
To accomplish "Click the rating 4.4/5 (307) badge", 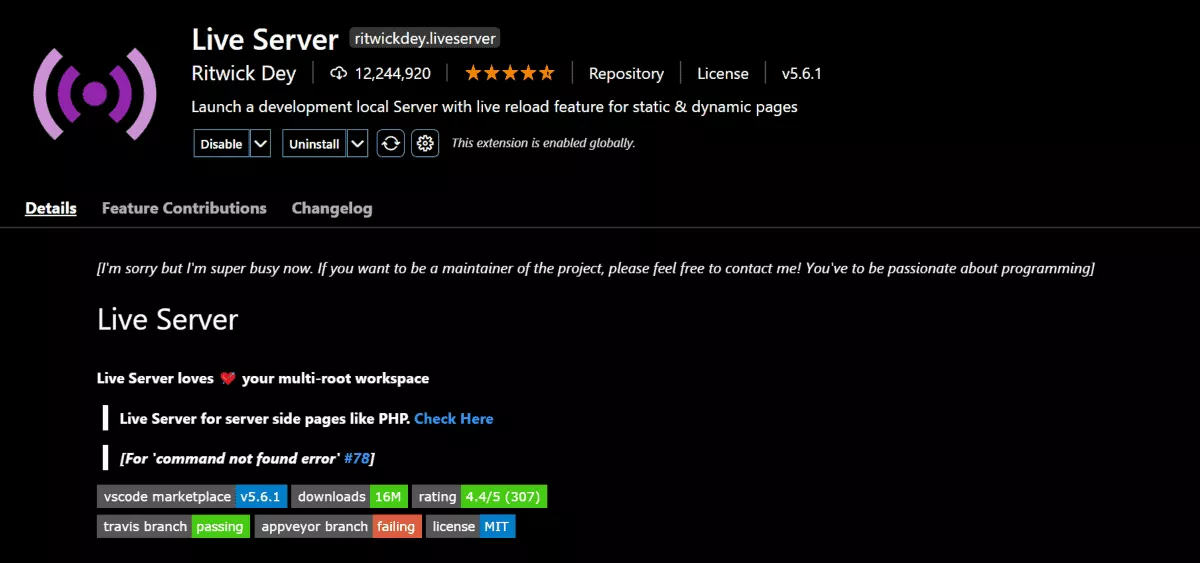I will pos(480,496).
